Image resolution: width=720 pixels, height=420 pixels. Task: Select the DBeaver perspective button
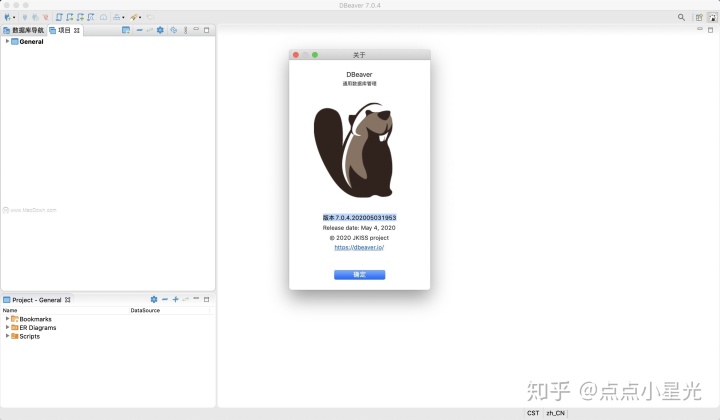712,17
